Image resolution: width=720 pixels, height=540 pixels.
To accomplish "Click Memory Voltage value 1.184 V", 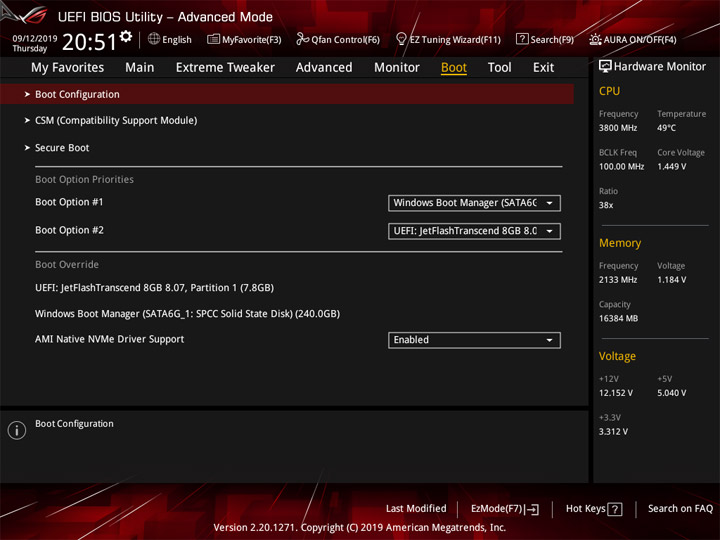I will tap(671, 280).
